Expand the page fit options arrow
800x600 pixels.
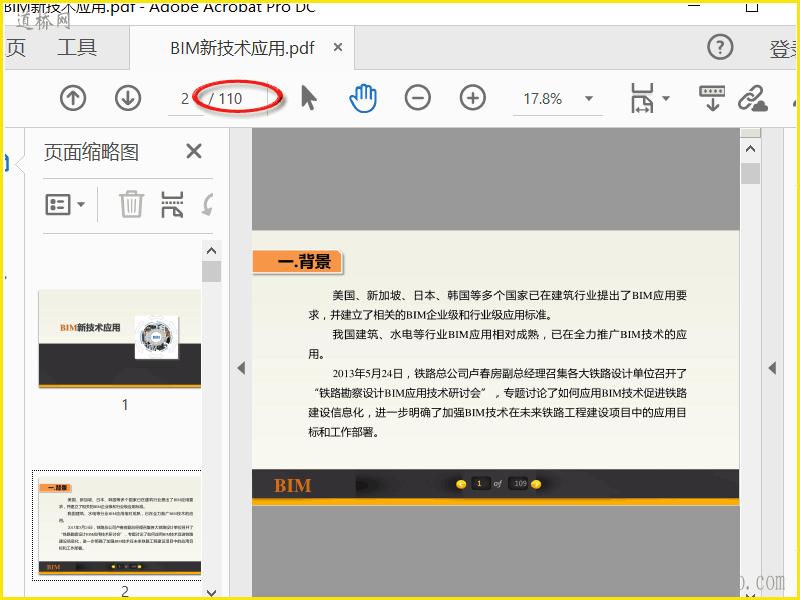click(x=666, y=98)
